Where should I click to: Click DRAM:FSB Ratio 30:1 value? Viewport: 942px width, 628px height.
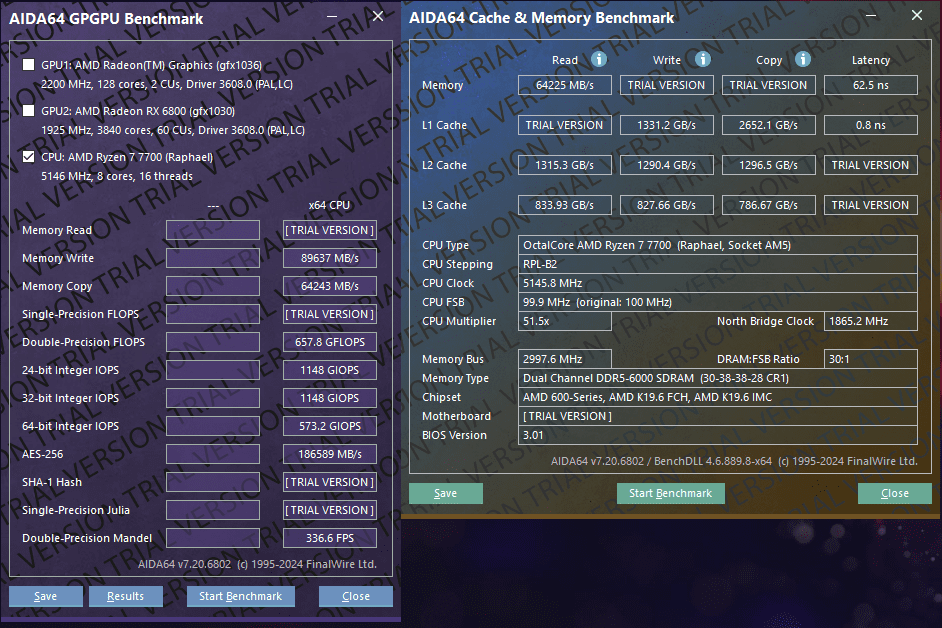coord(871,359)
